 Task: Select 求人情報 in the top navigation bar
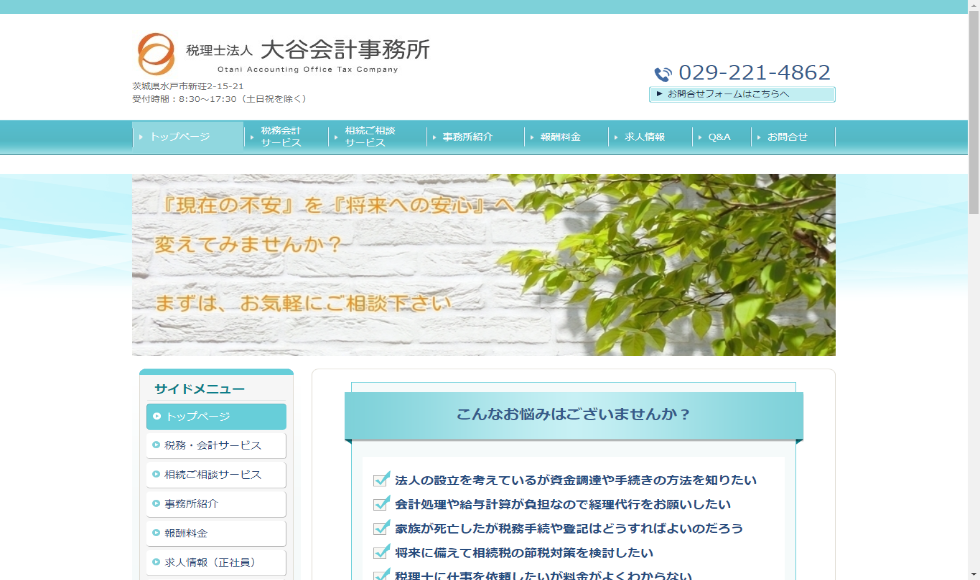click(x=645, y=137)
